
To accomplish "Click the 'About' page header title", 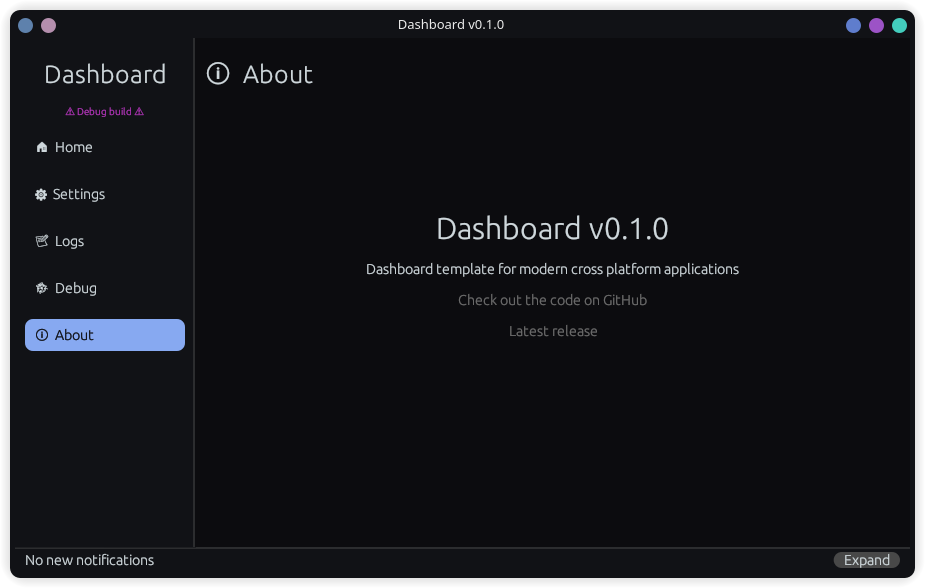I will pyautogui.click(x=278, y=74).
